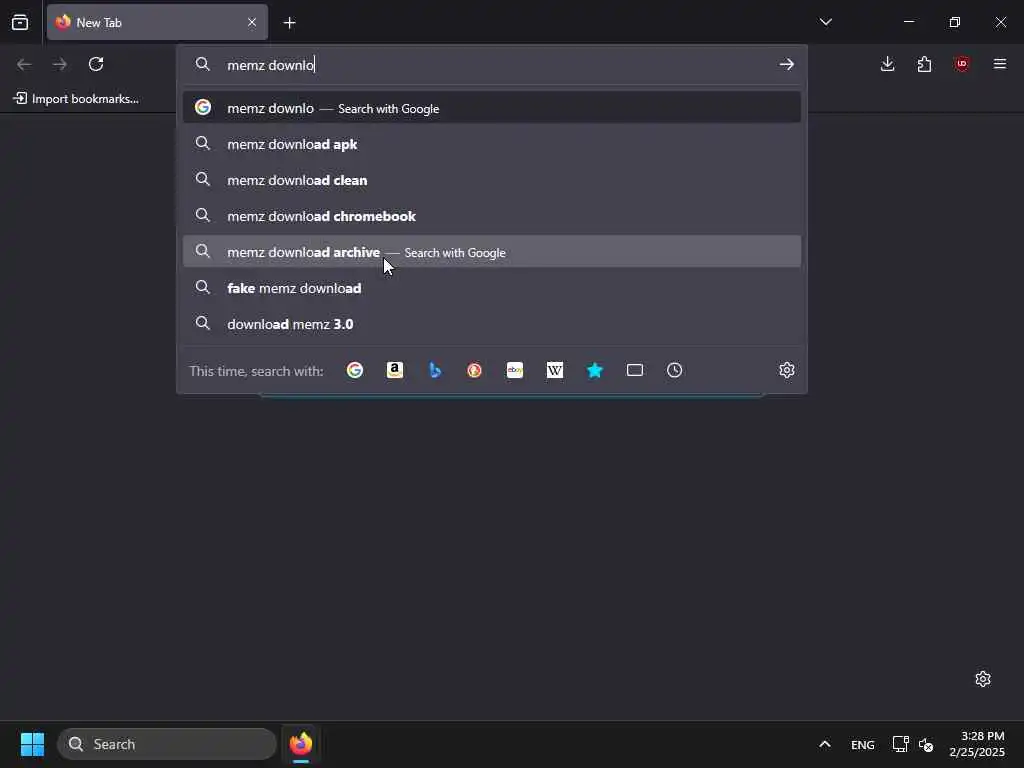Open new tab page personalize gear
This screenshot has height=768, width=1024.
(x=983, y=679)
